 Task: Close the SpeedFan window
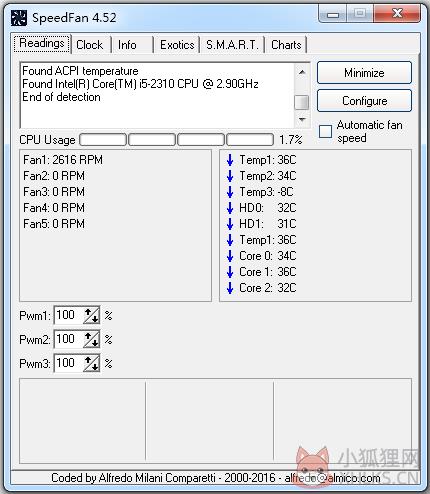[x=397, y=14]
